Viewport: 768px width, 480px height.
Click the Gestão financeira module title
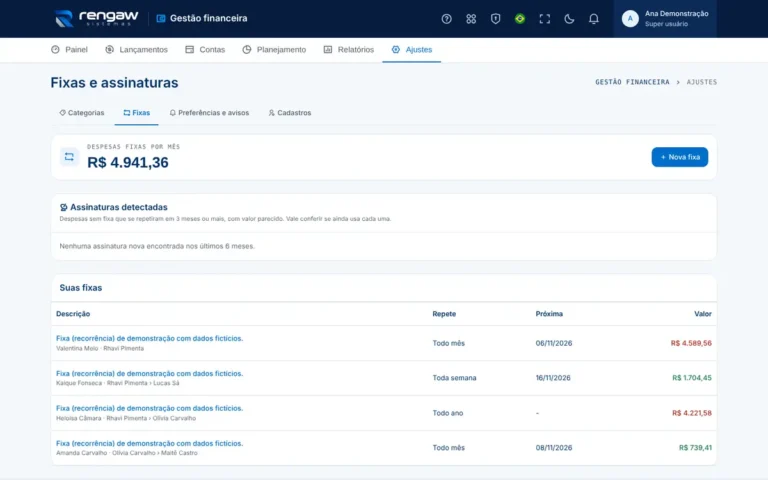pyautogui.click(x=208, y=18)
